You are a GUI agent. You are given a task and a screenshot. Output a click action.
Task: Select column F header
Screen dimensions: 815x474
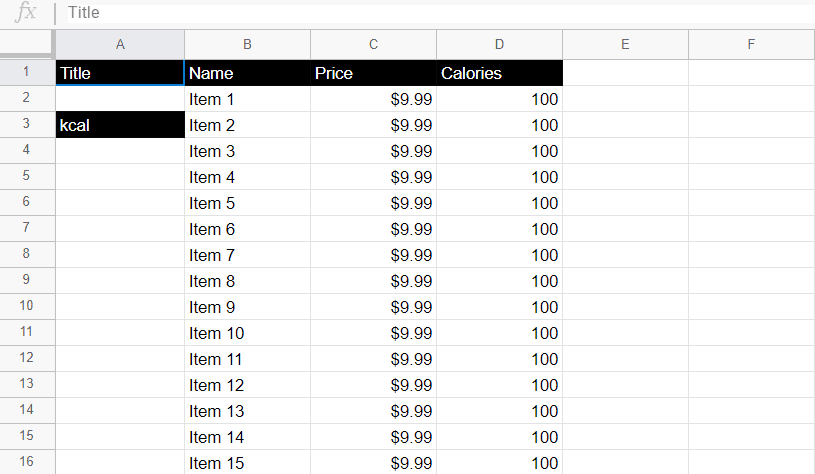point(752,45)
